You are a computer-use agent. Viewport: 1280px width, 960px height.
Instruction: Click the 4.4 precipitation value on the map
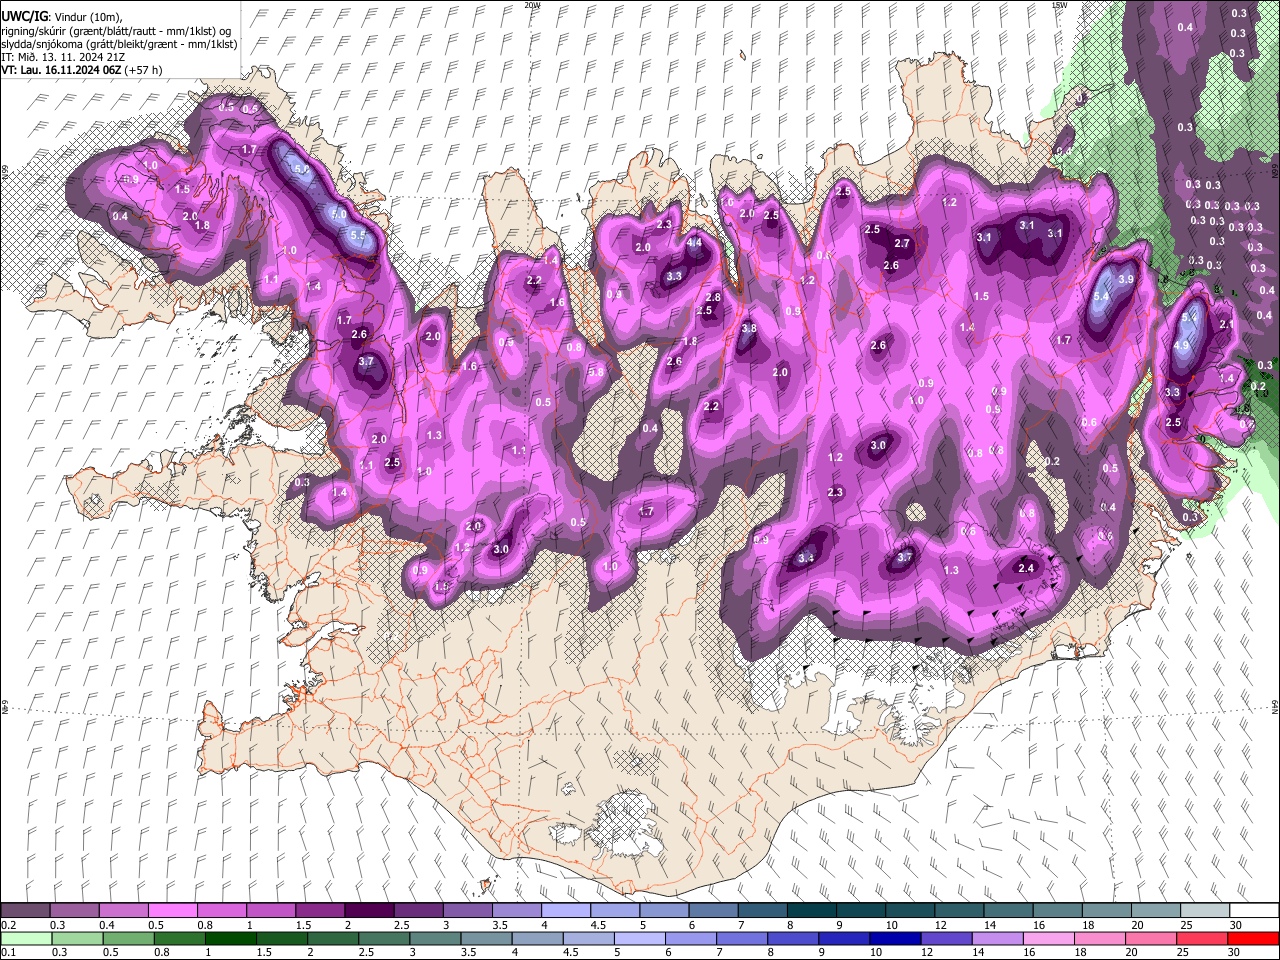coord(695,242)
